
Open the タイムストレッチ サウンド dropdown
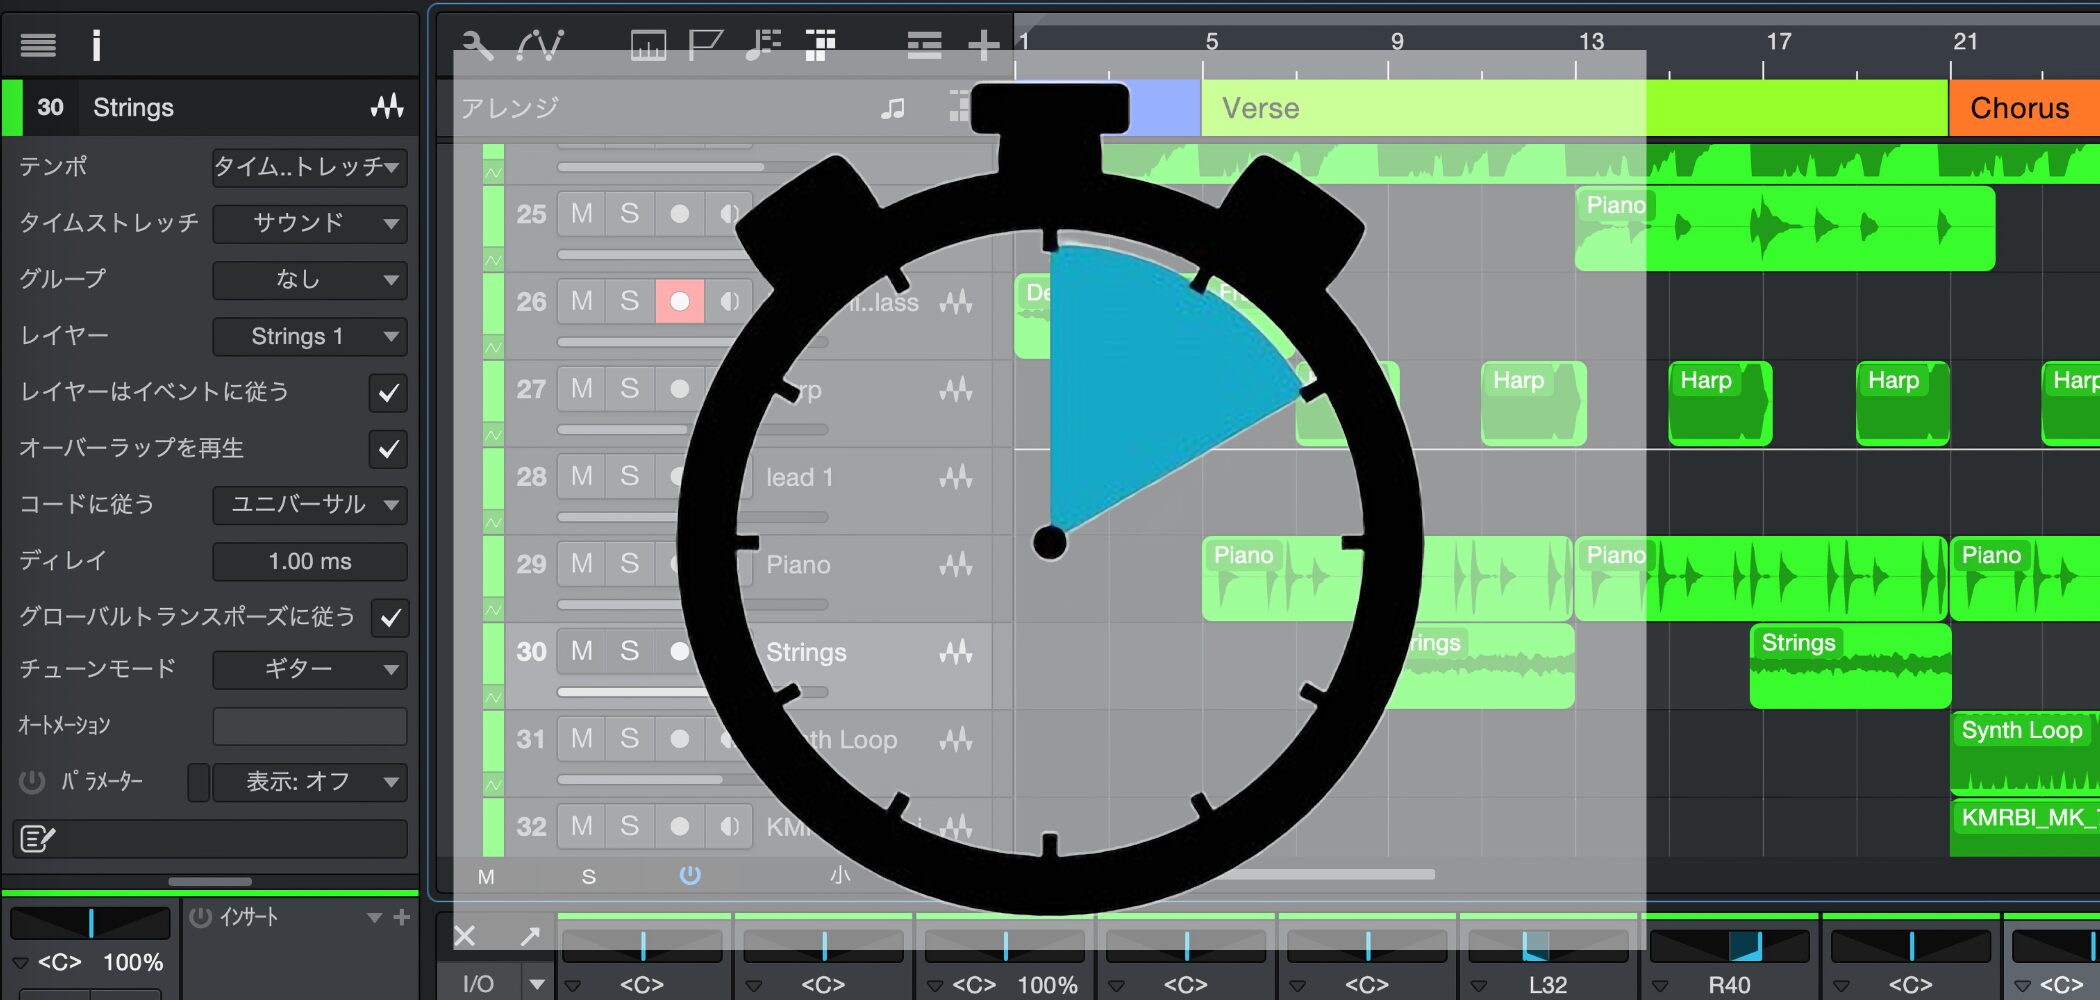coord(310,223)
